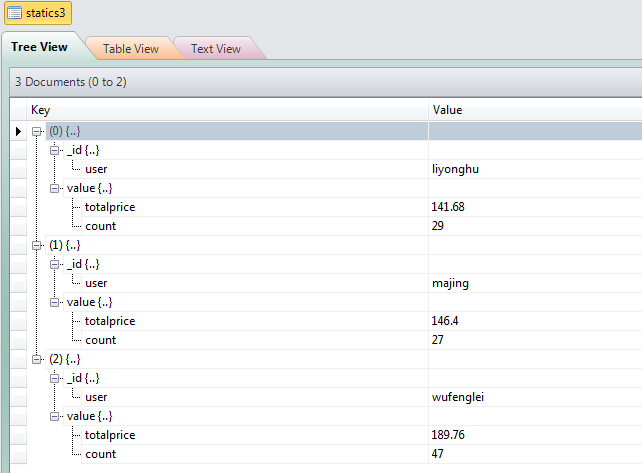Collapse document (0) node
Screen dimensions: 642x473
tap(36, 131)
